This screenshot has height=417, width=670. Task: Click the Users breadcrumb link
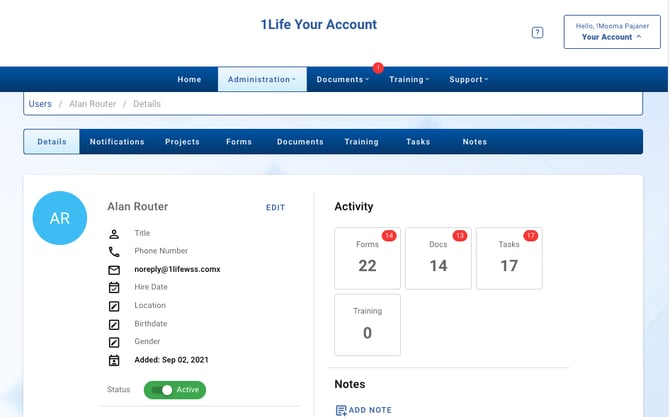point(40,104)
